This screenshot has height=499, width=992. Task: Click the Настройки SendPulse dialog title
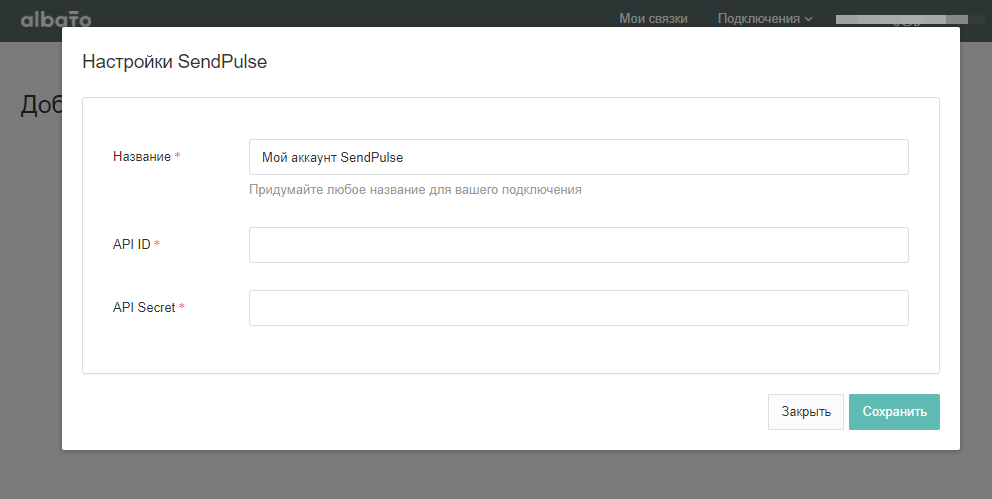tap(175, 61)
